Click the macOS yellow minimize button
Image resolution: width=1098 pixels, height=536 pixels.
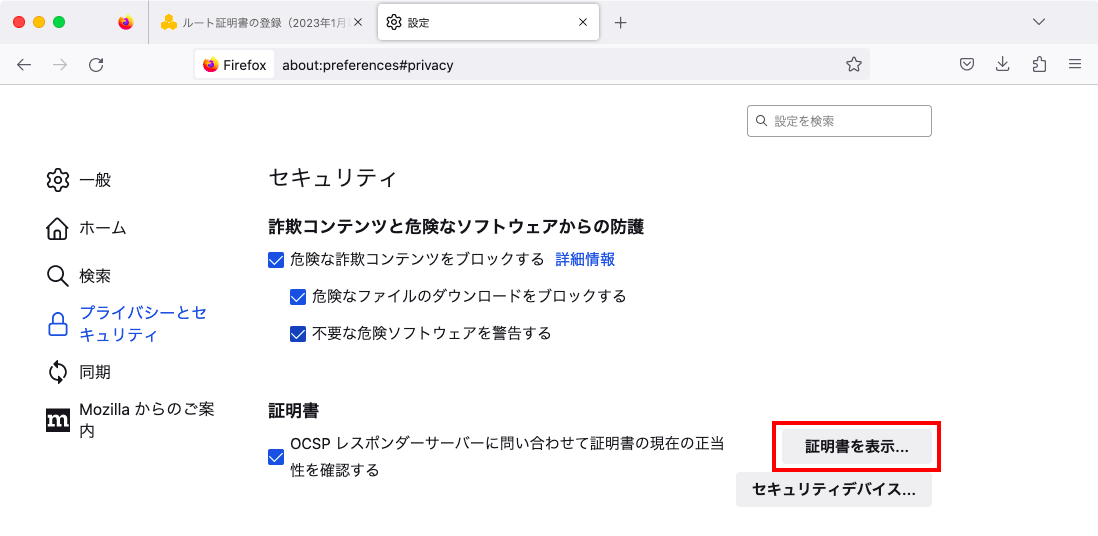(x=39, y=22)
